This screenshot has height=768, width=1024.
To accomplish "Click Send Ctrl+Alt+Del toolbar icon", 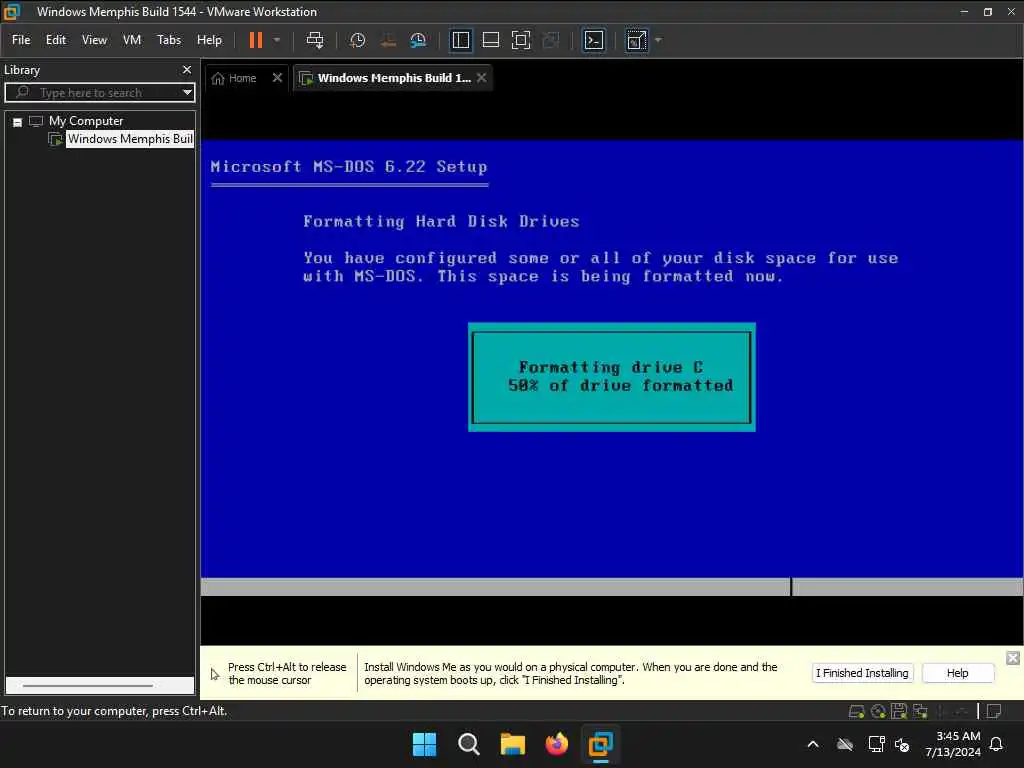I will pos(315,40).
